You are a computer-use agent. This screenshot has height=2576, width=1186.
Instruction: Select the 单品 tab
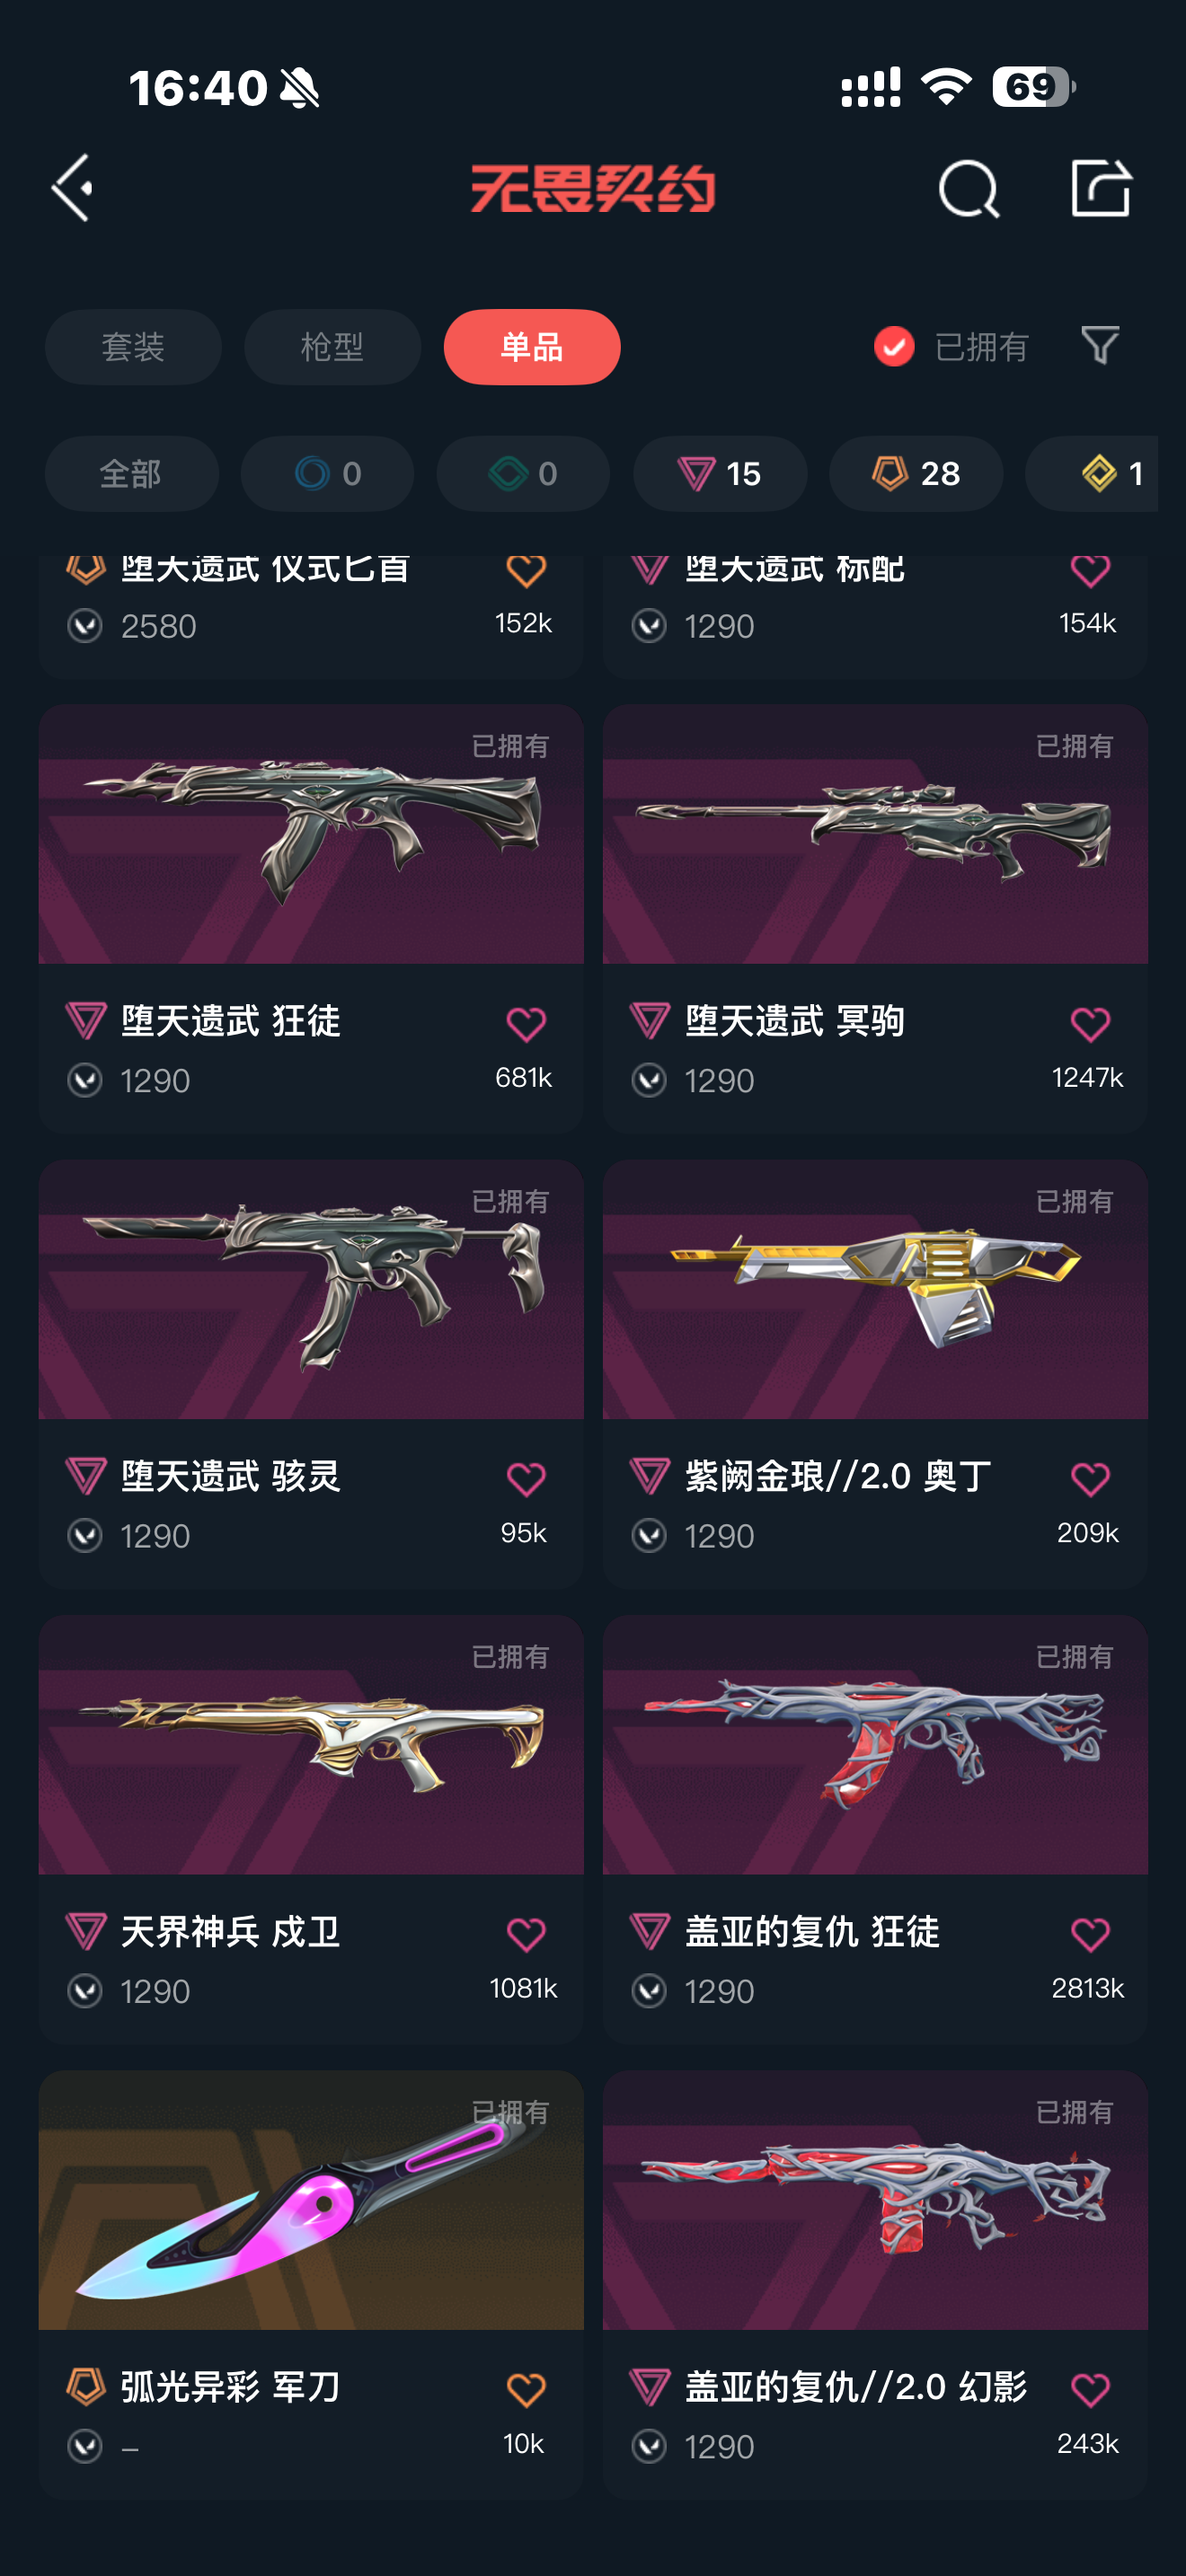[532, 347]
